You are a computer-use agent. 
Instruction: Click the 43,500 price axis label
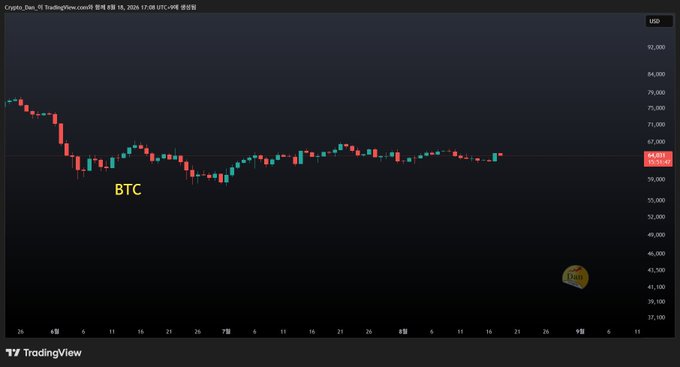click(x=656, y=270)
